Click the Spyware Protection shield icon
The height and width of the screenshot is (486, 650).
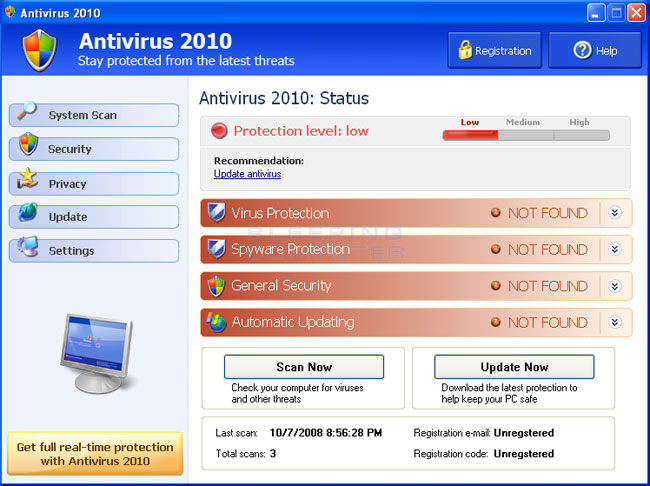pos(216,249)
